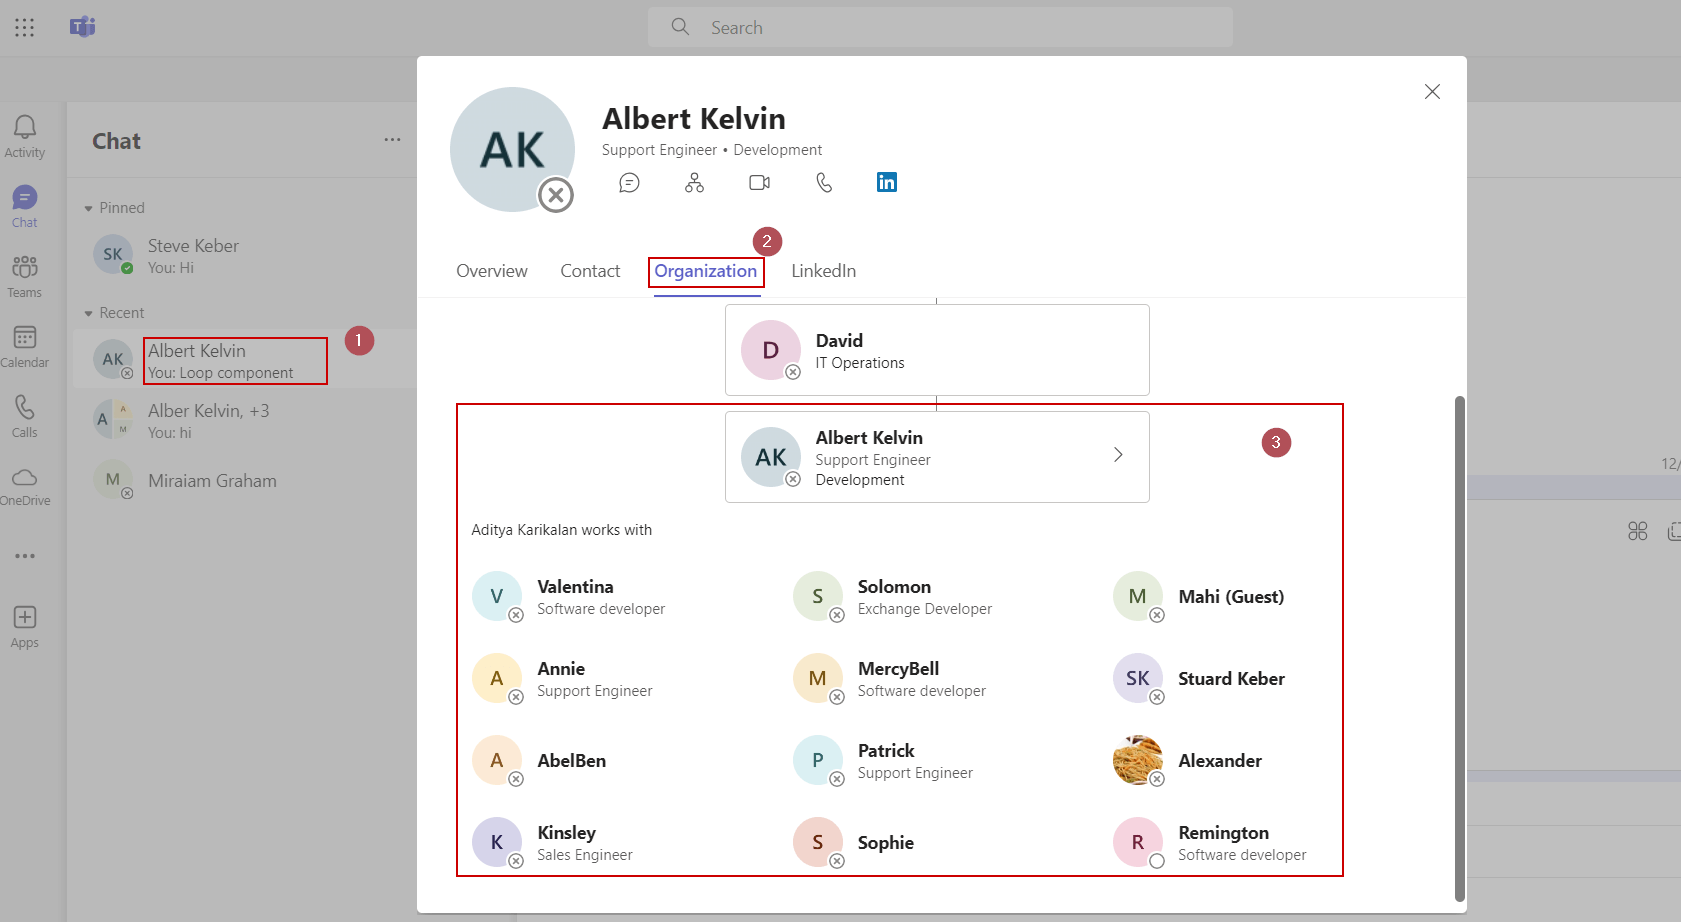Screen dimensions: 1681x922
Task: Click in the Search box
Action: pos(940,27)
